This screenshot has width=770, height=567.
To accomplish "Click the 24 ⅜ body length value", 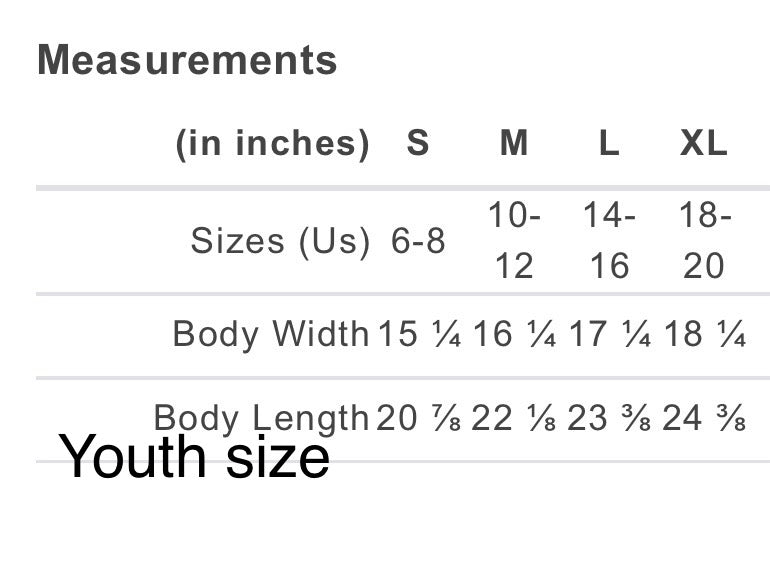I will tap(704, 419).
